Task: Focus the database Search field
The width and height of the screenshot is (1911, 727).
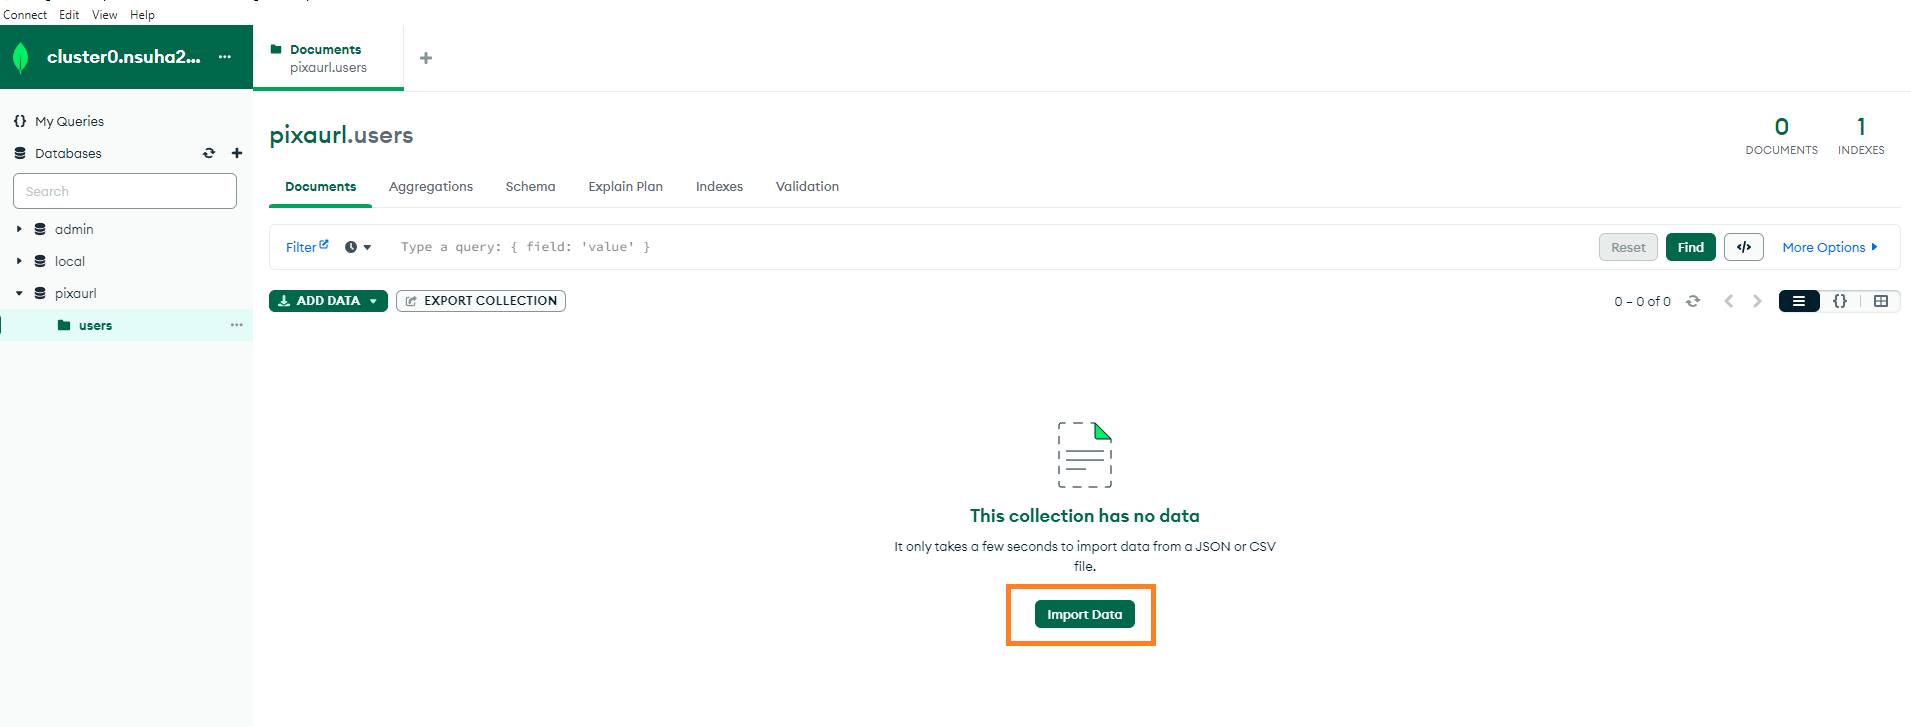Action: (x=125, y=191)
